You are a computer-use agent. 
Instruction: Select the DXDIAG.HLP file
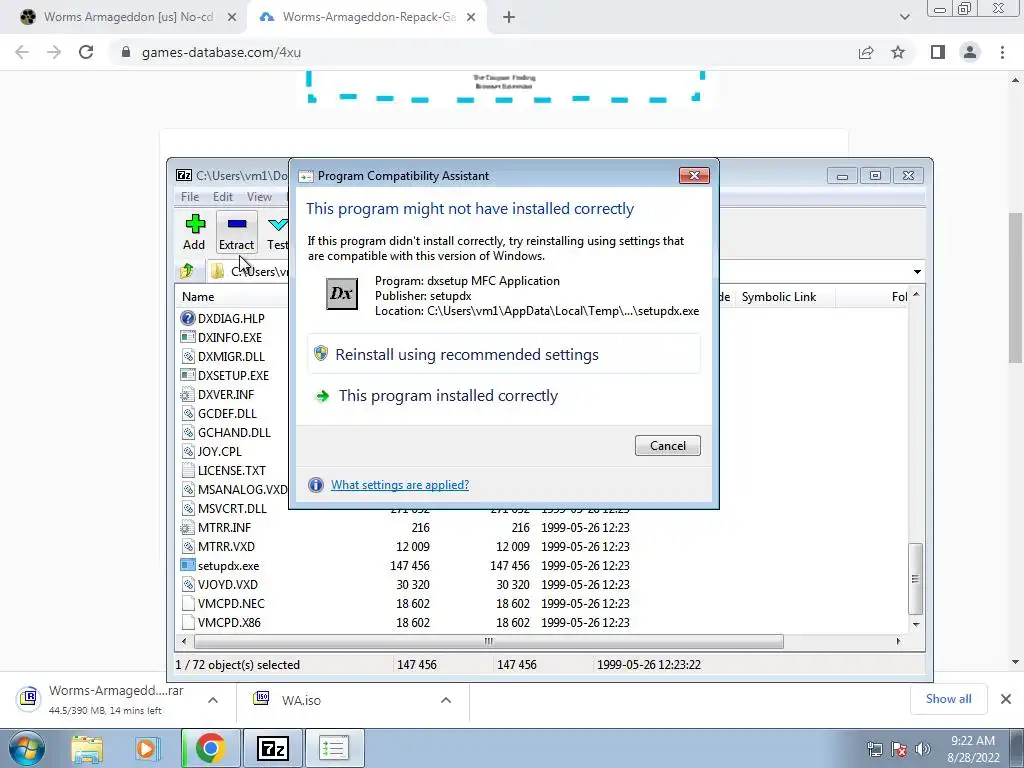[x=231, y=318]
